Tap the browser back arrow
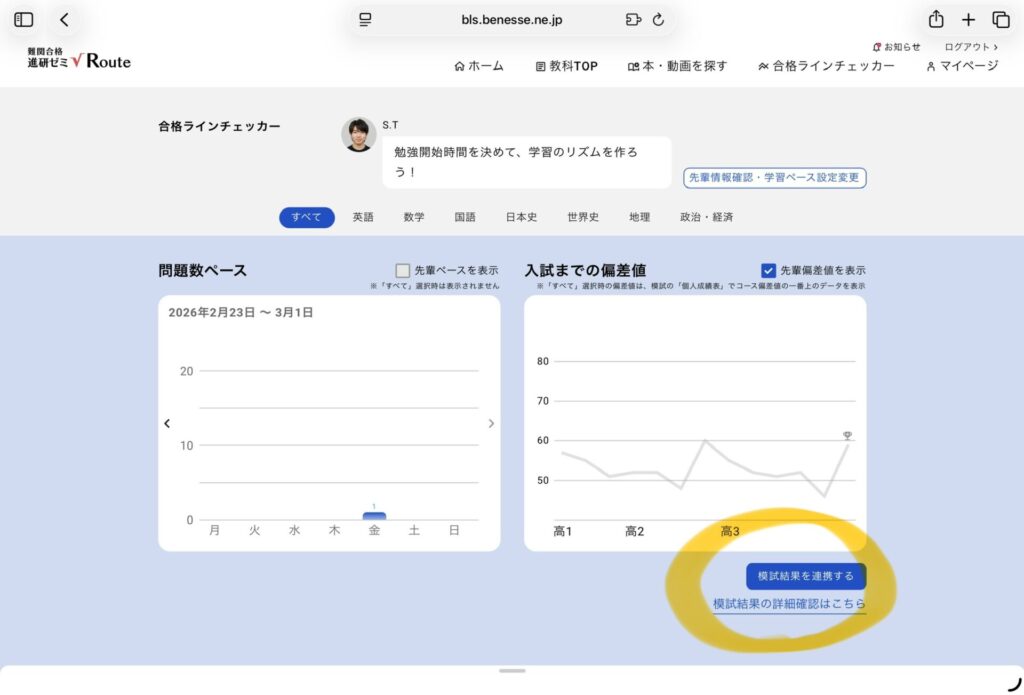 [64, 20]
